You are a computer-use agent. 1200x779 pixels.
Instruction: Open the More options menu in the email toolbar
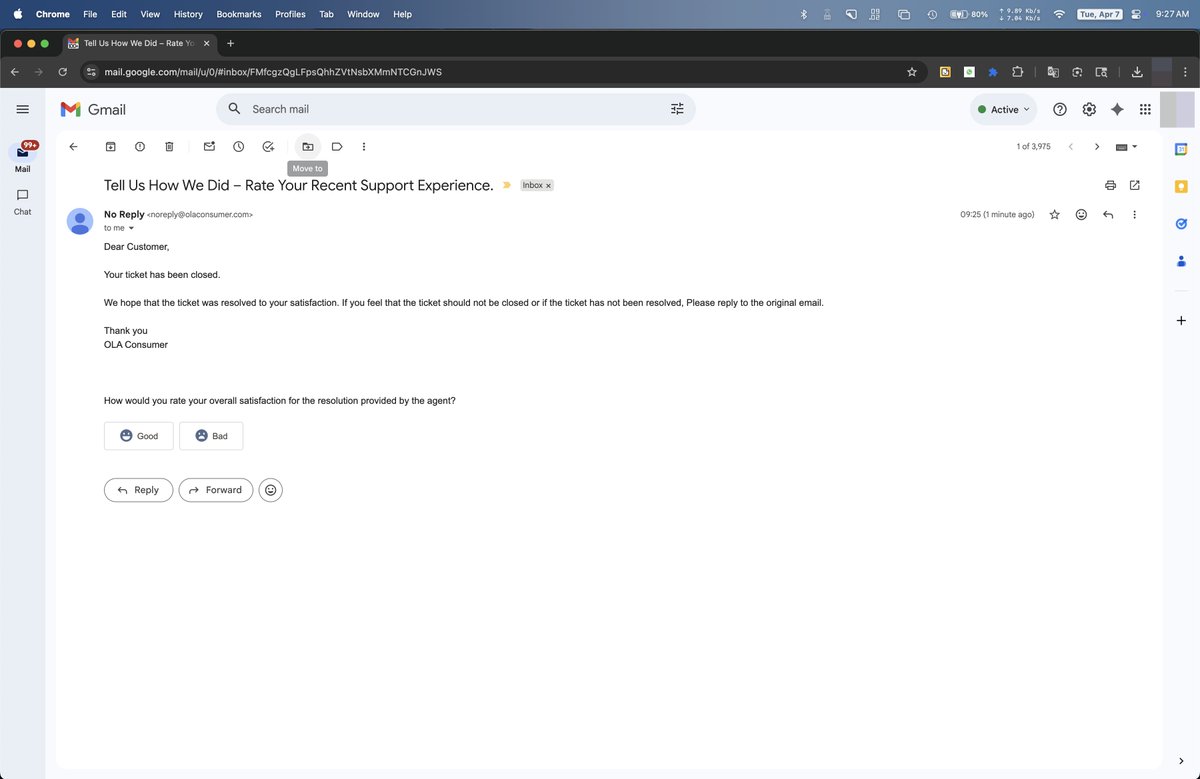[x=364, y=146]
